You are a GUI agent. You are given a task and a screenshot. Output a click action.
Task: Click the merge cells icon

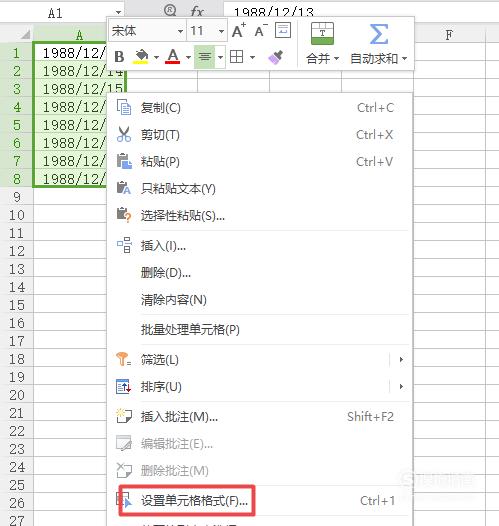coord(322,33)
